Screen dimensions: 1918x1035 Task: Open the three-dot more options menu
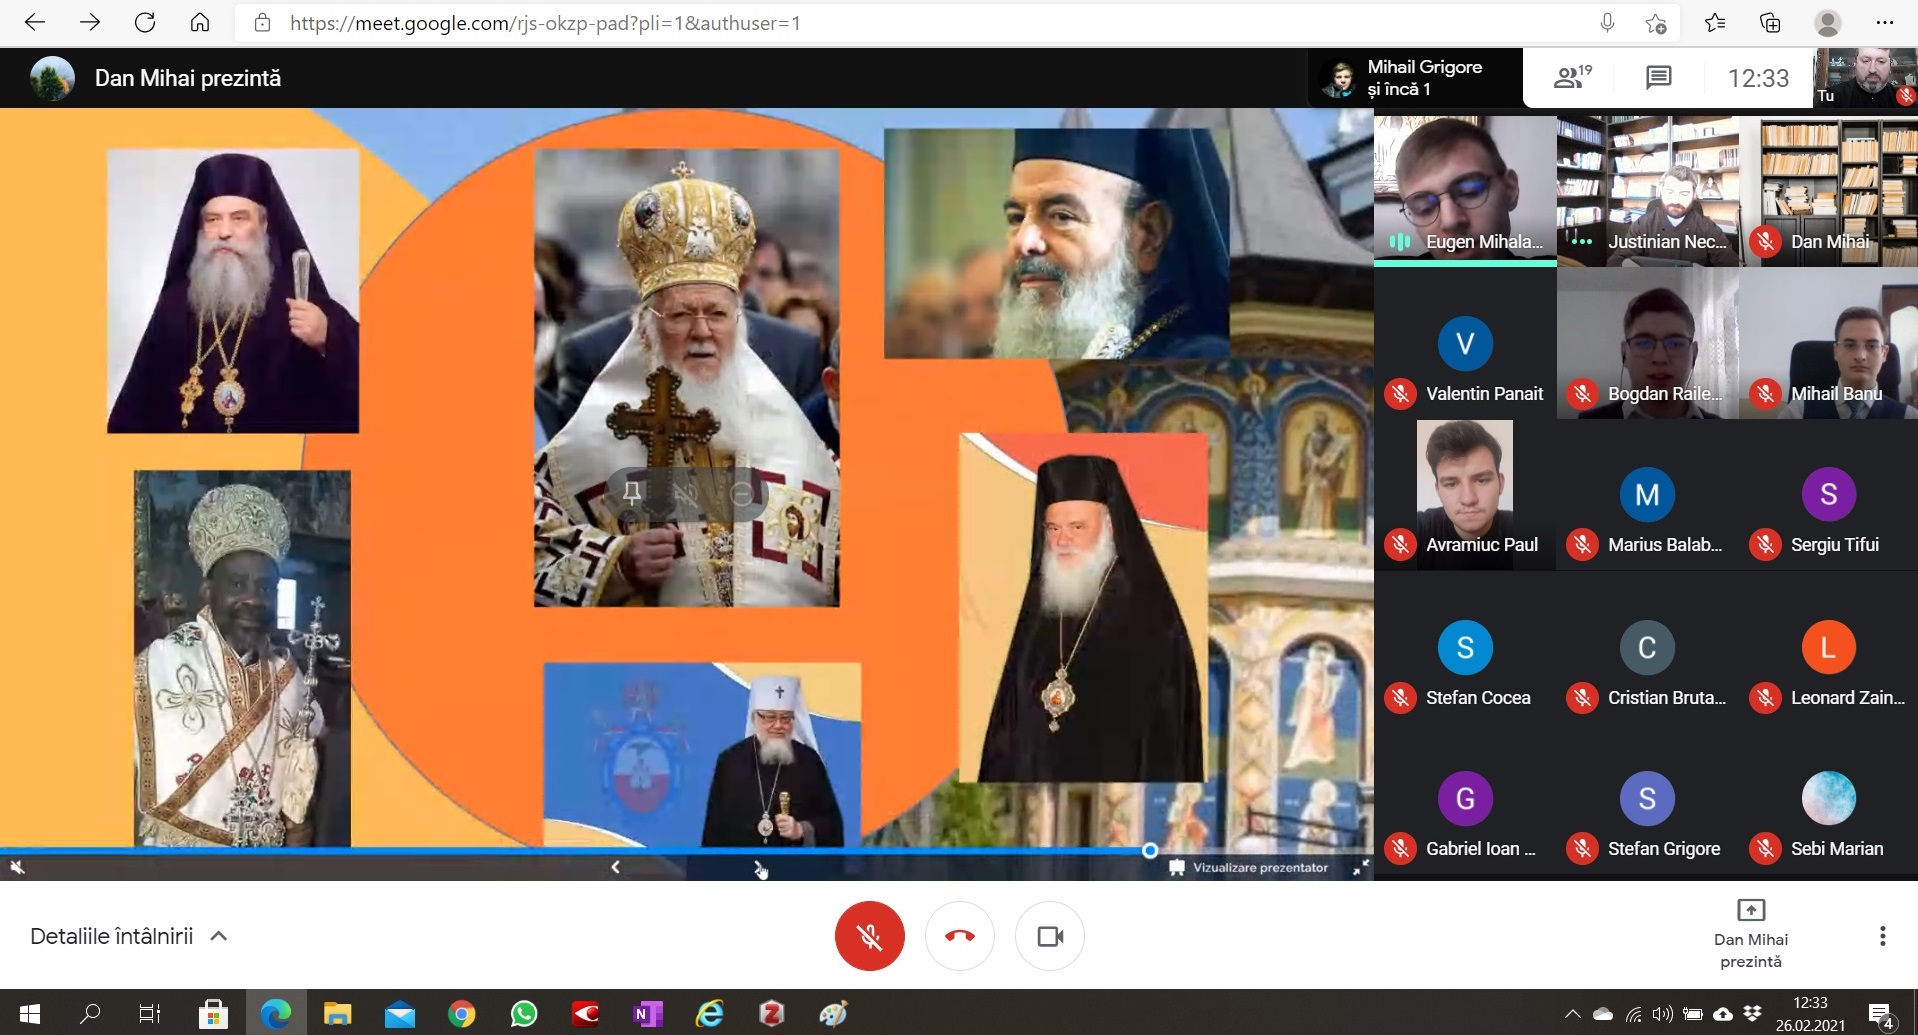[x=1882, y=936]
